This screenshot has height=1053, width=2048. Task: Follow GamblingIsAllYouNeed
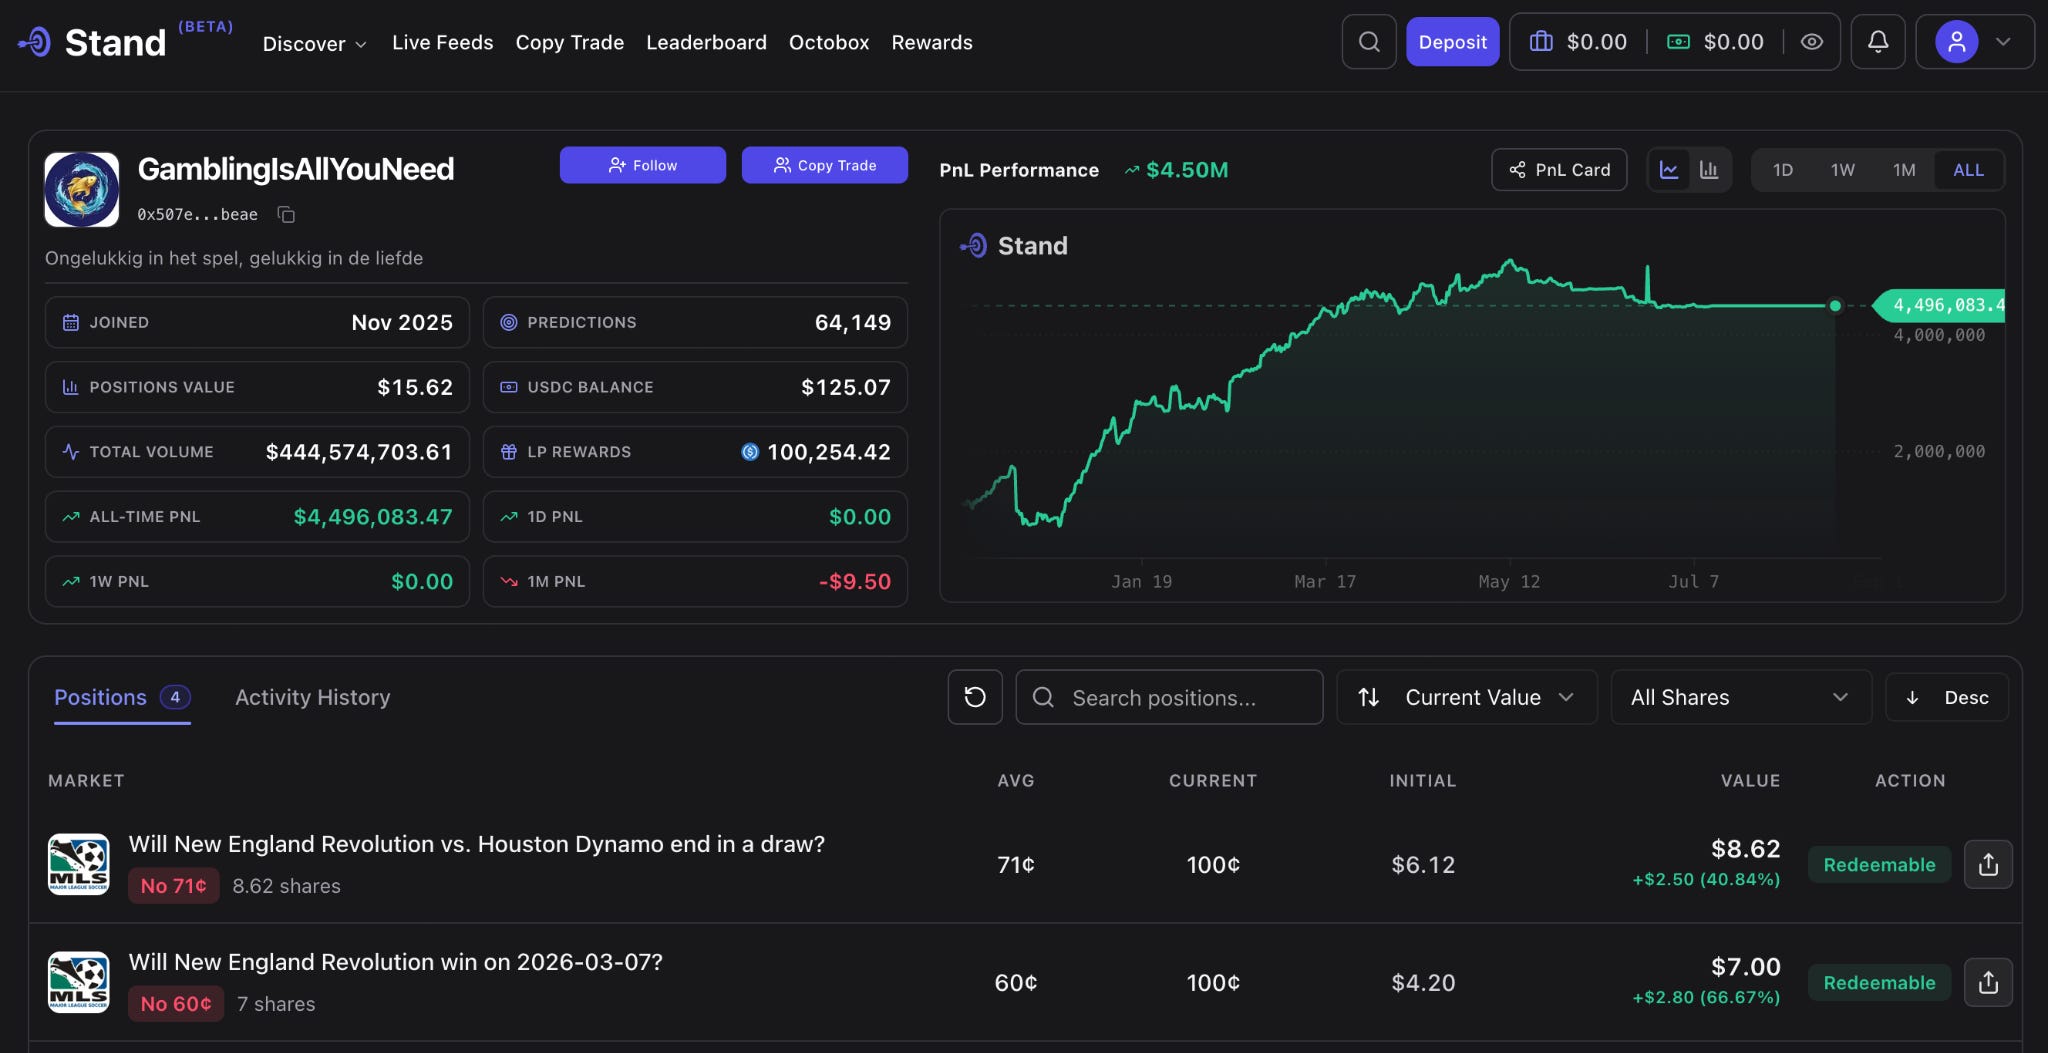[x=643, y=165]
